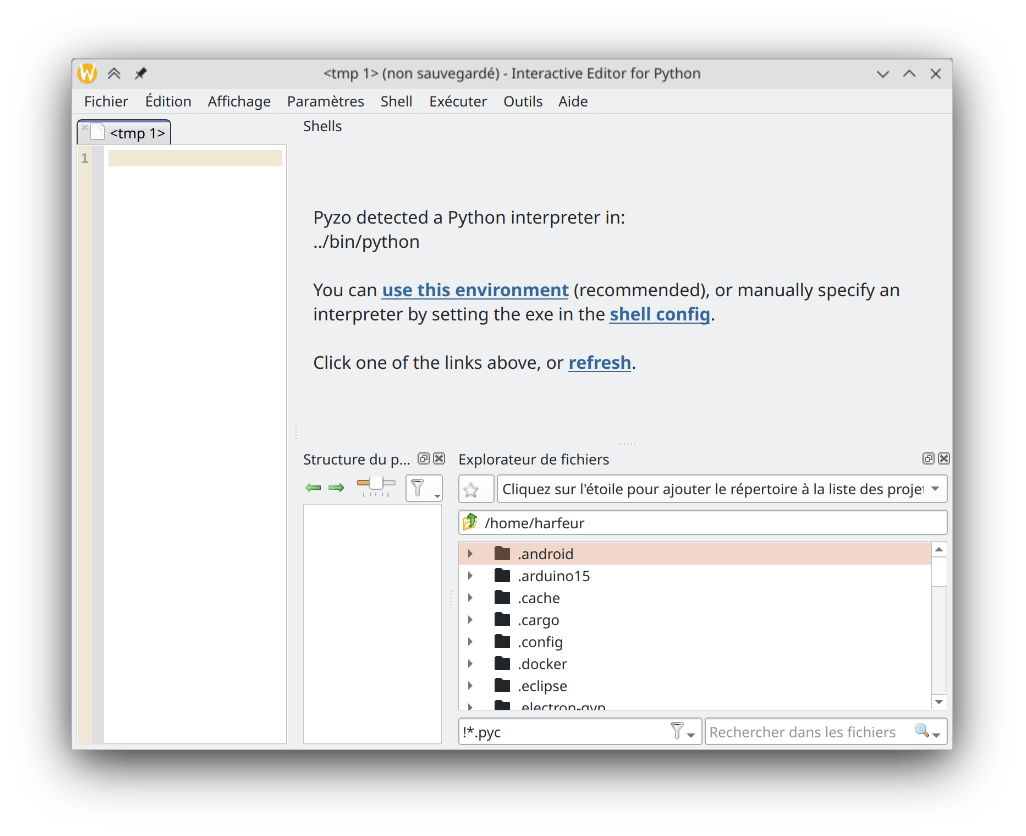
Task: Select the .cargo folder row
Action: pos(695,620)
